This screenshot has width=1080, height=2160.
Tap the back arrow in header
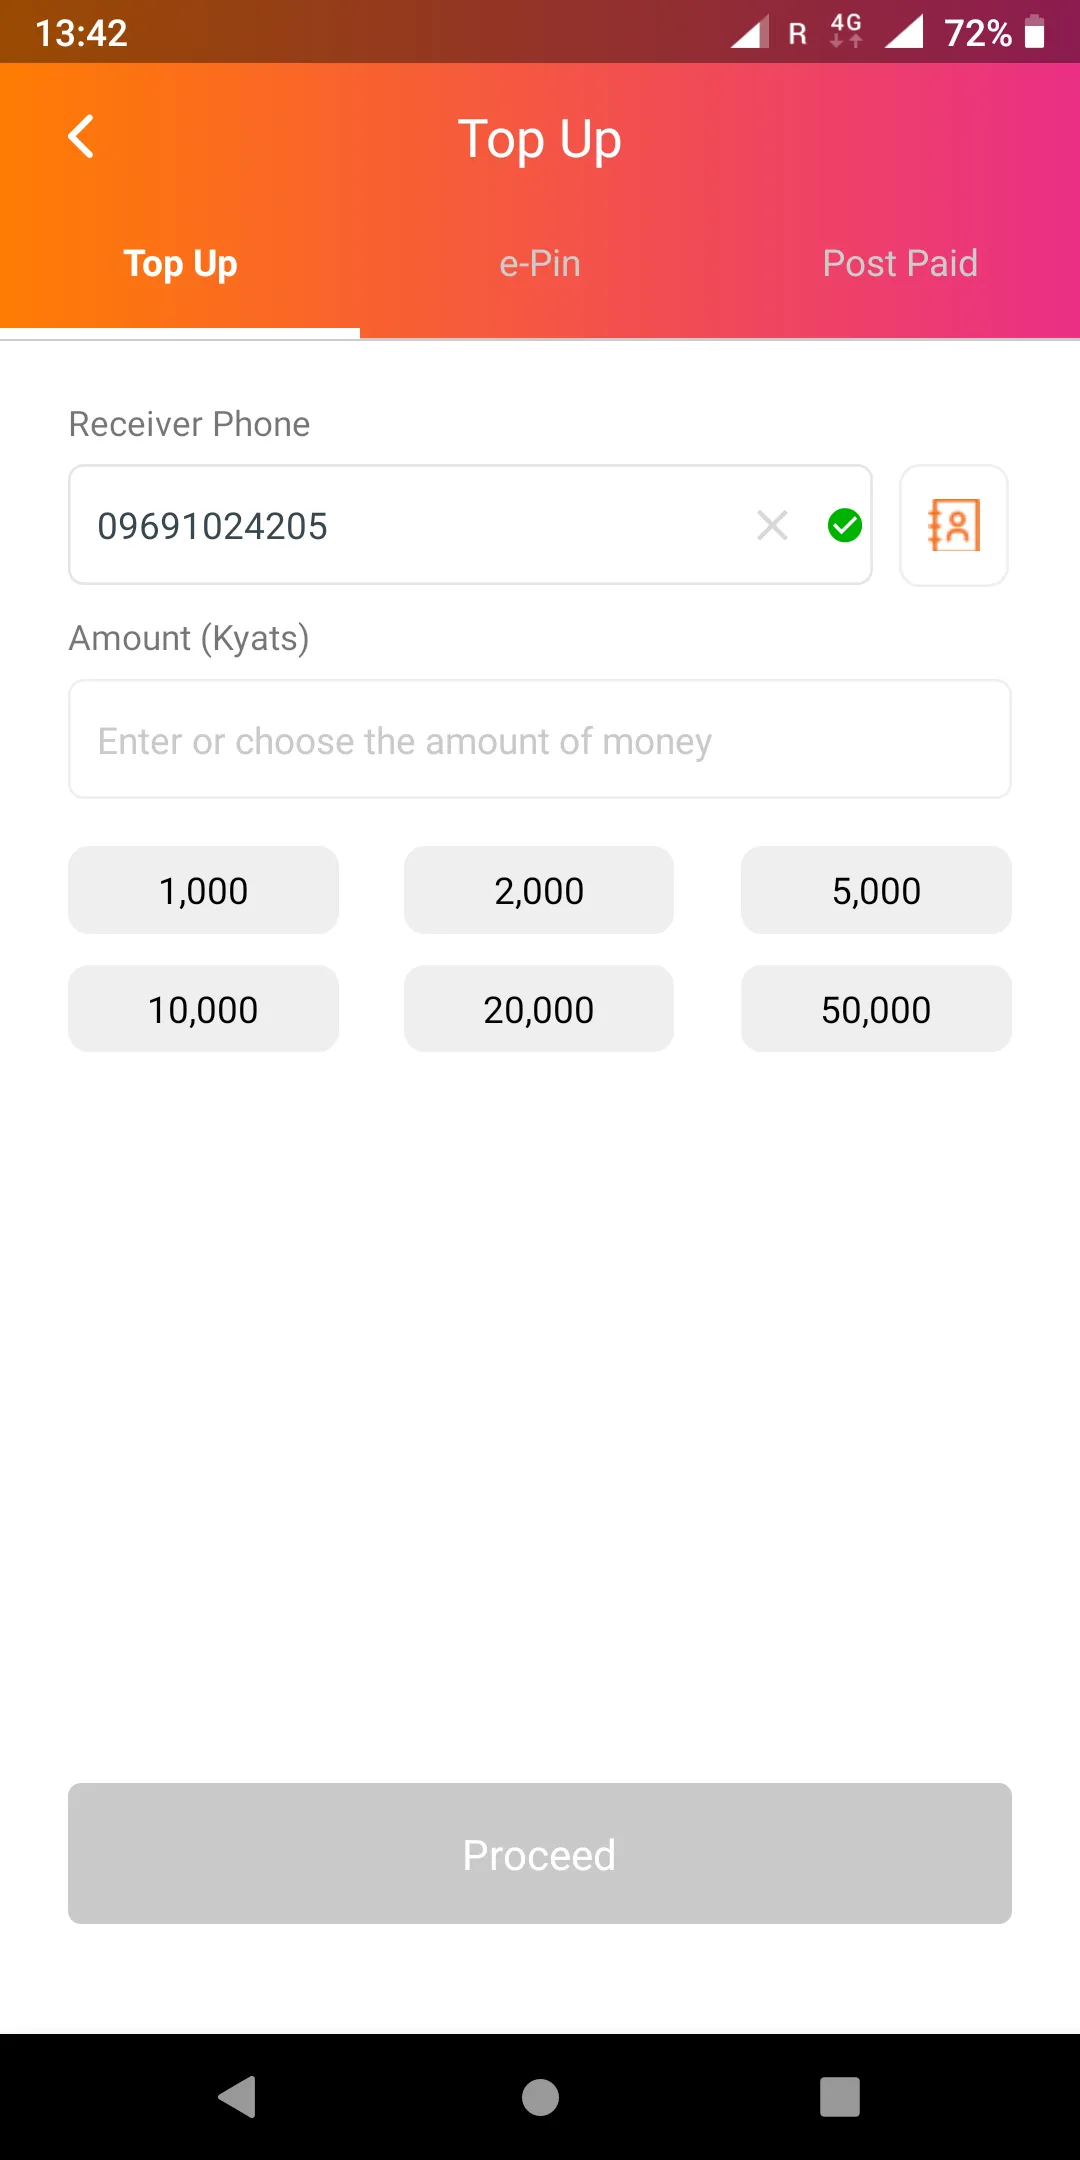pyautogui.click(x=81, y=137)
